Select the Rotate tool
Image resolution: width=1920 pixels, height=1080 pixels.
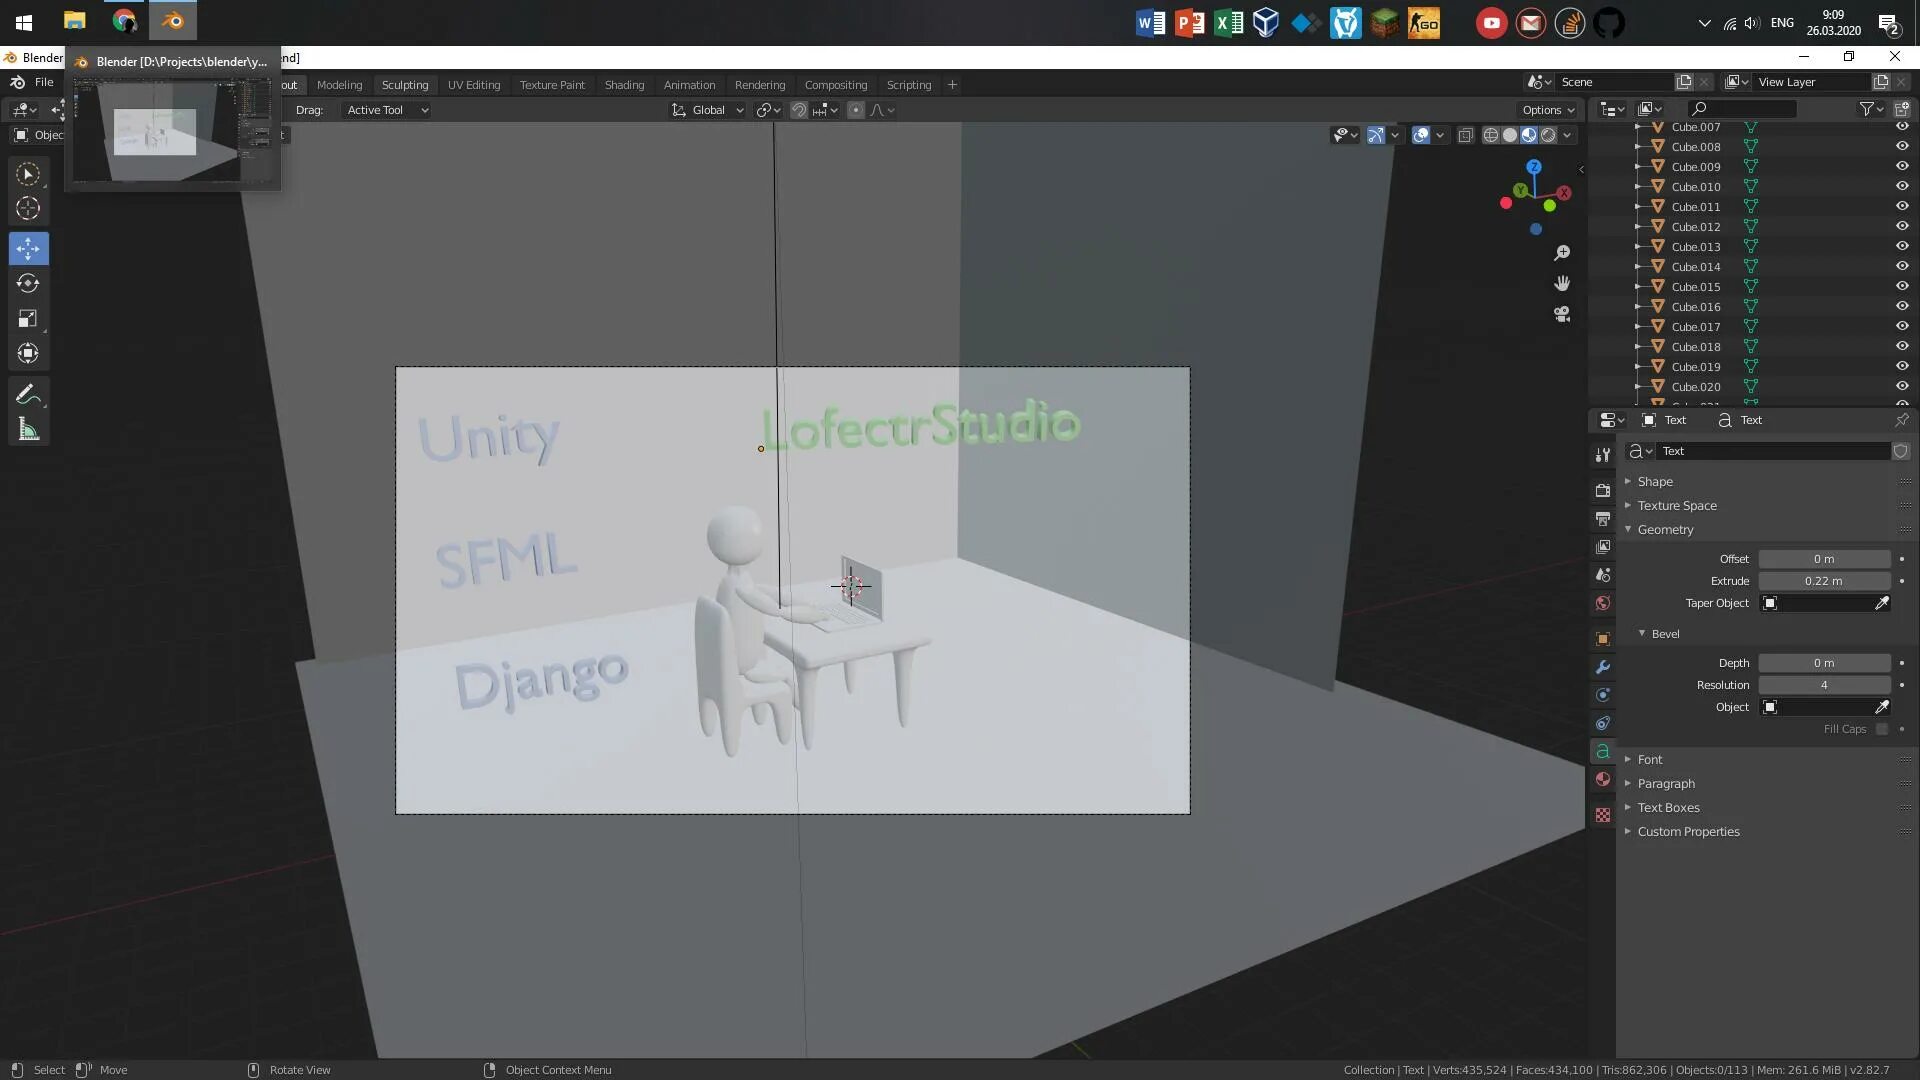[28, 283]
